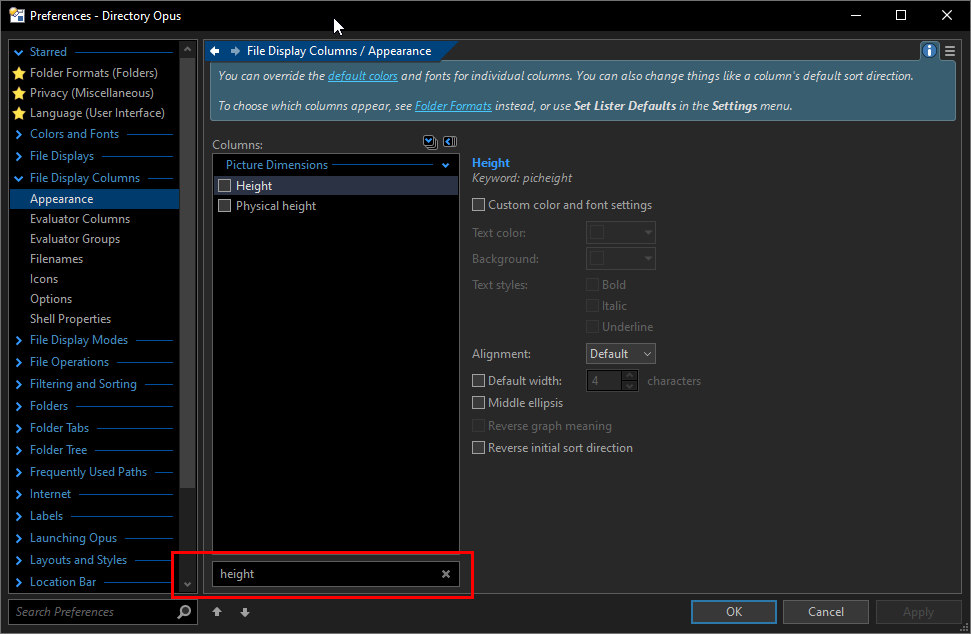Click the OK button
This screenshot has width=971, height=634.
734,612
